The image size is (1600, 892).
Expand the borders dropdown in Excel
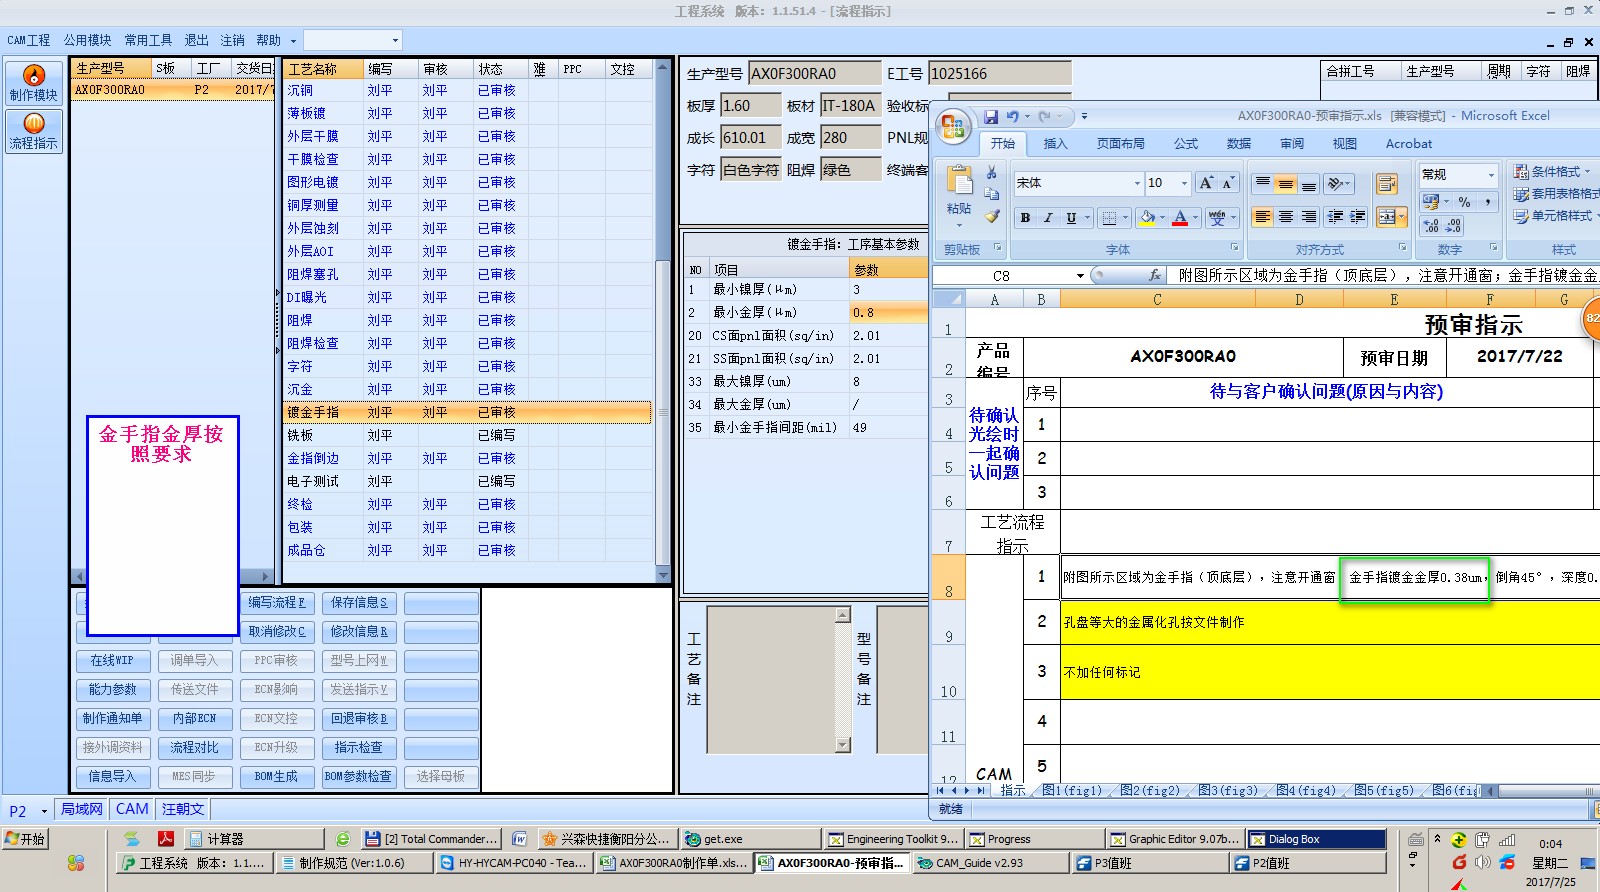(x=1125, y=217)
